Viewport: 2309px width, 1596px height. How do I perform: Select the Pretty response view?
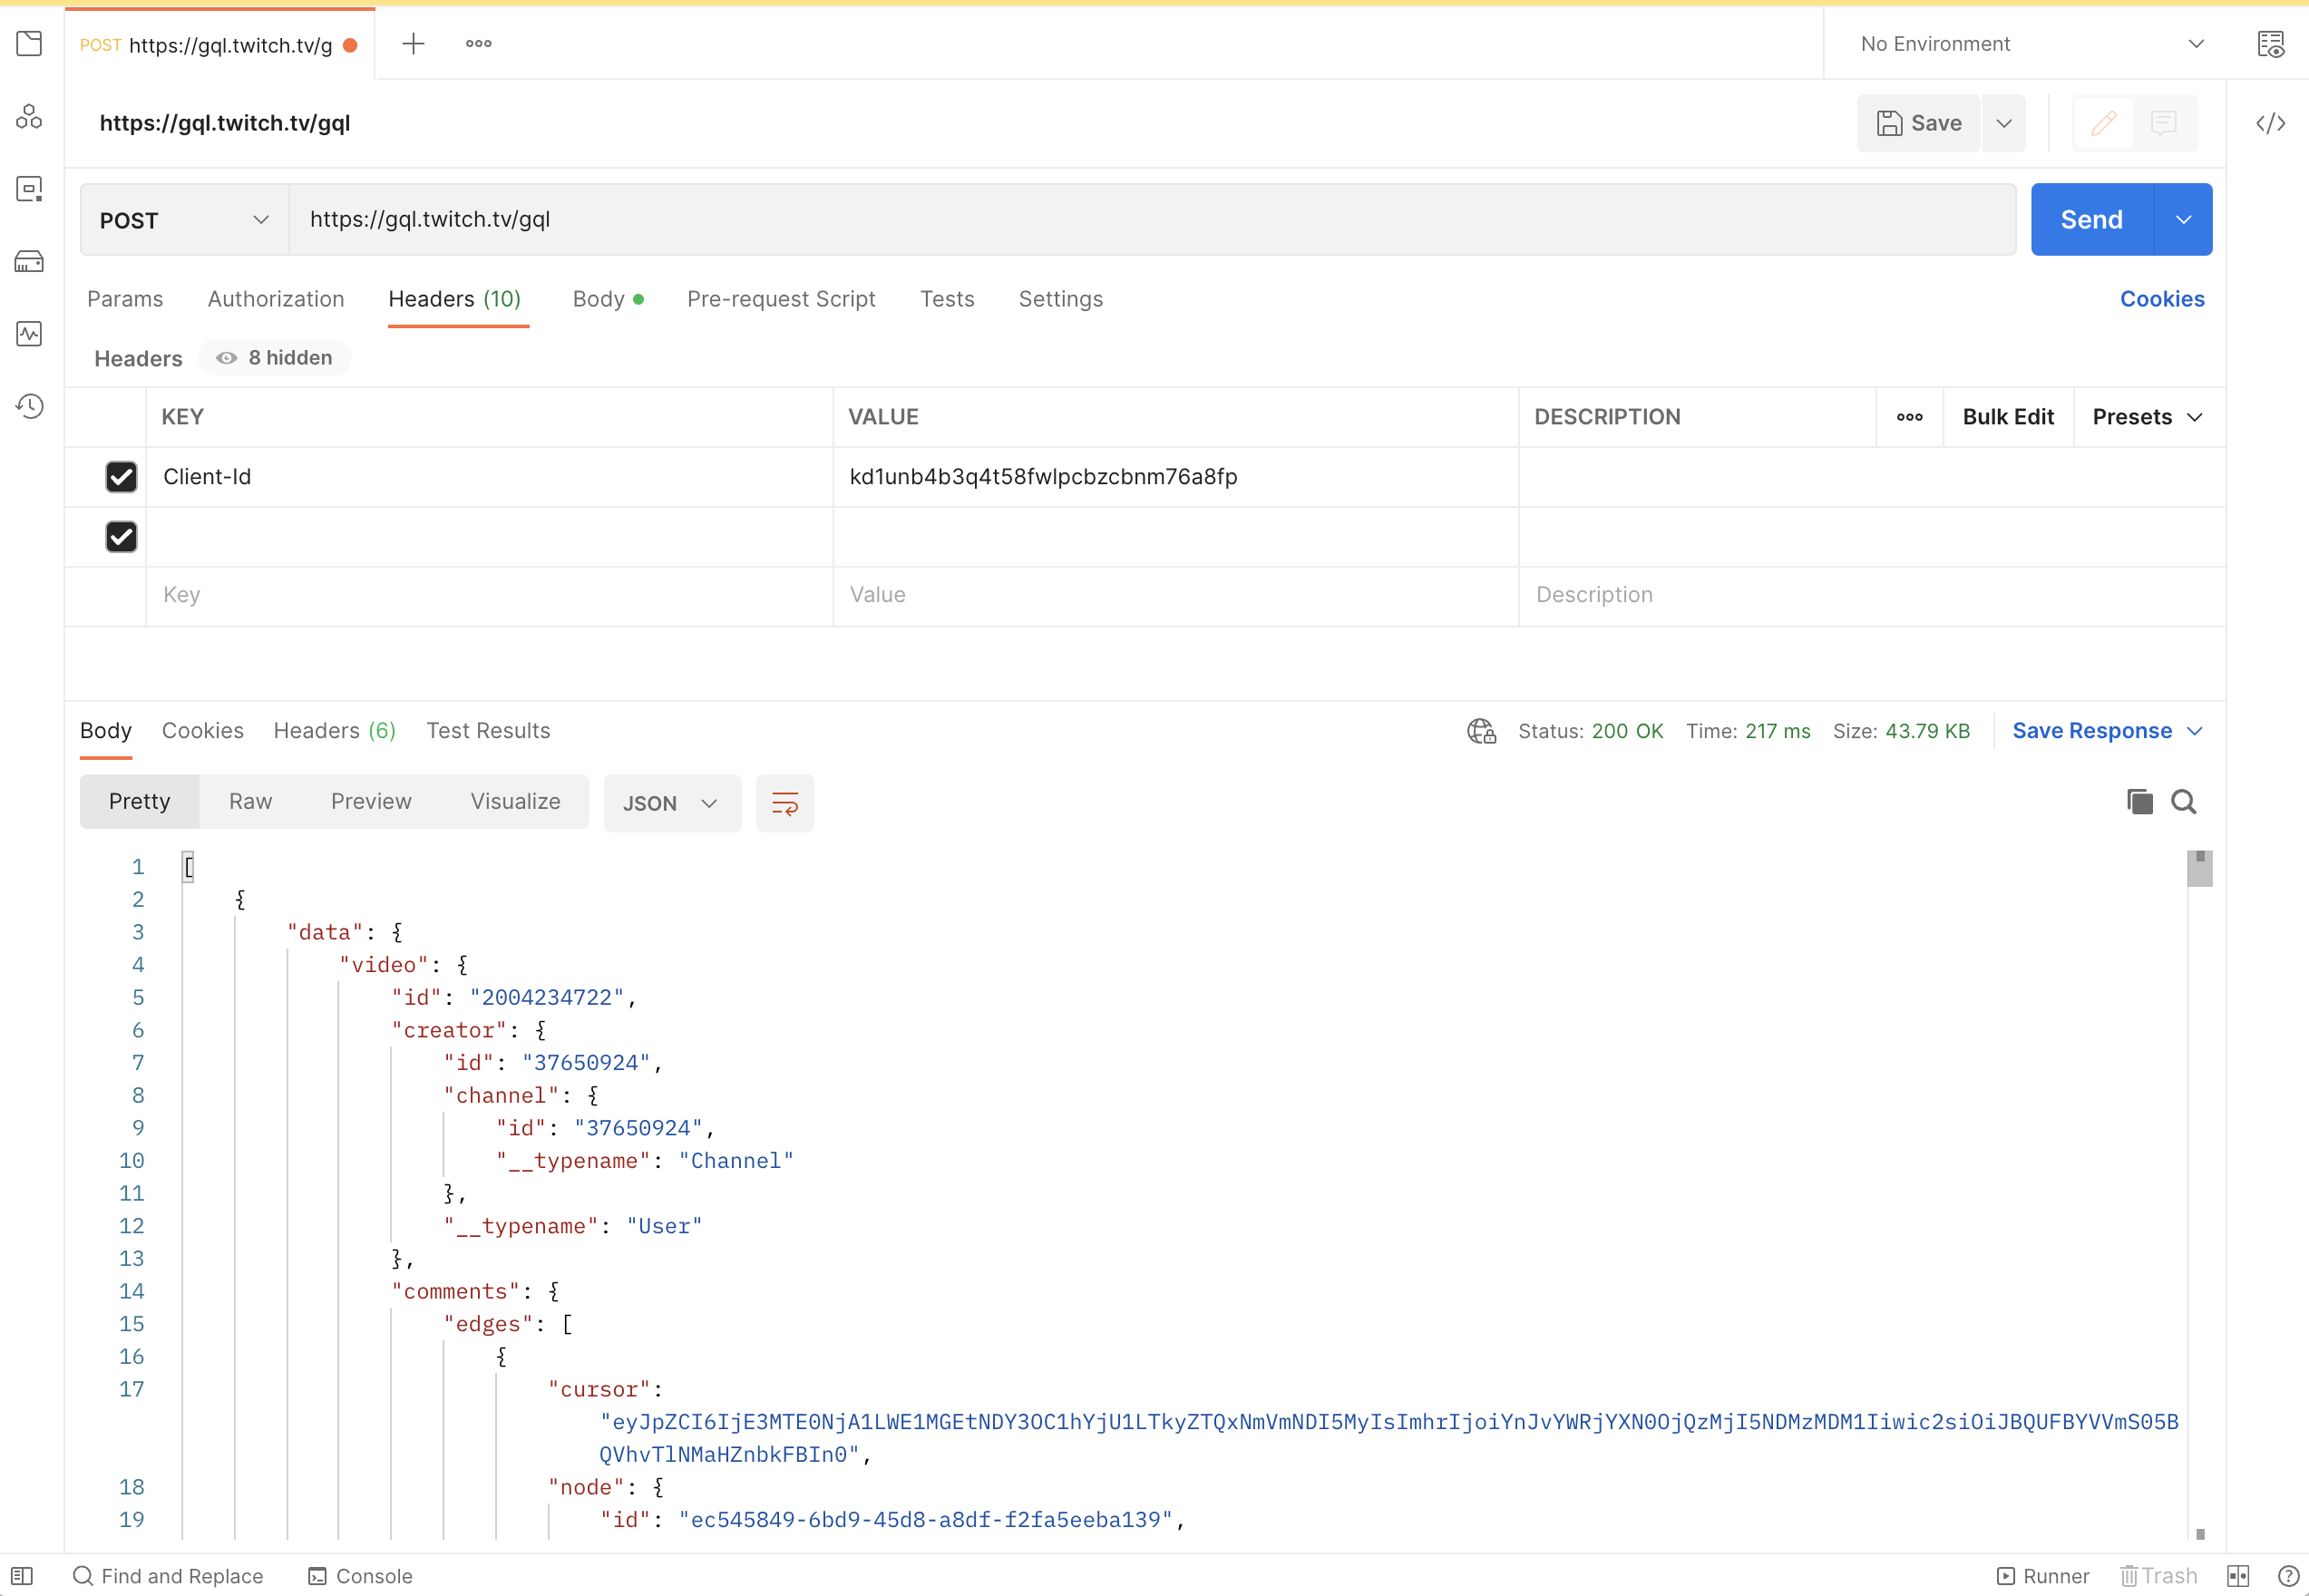pos(140,802)
